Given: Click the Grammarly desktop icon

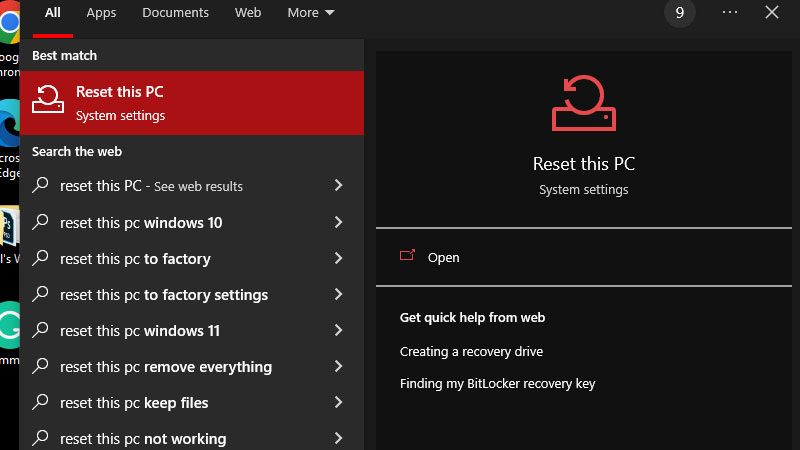Looking at the screenshot, I should coord(9,325).
